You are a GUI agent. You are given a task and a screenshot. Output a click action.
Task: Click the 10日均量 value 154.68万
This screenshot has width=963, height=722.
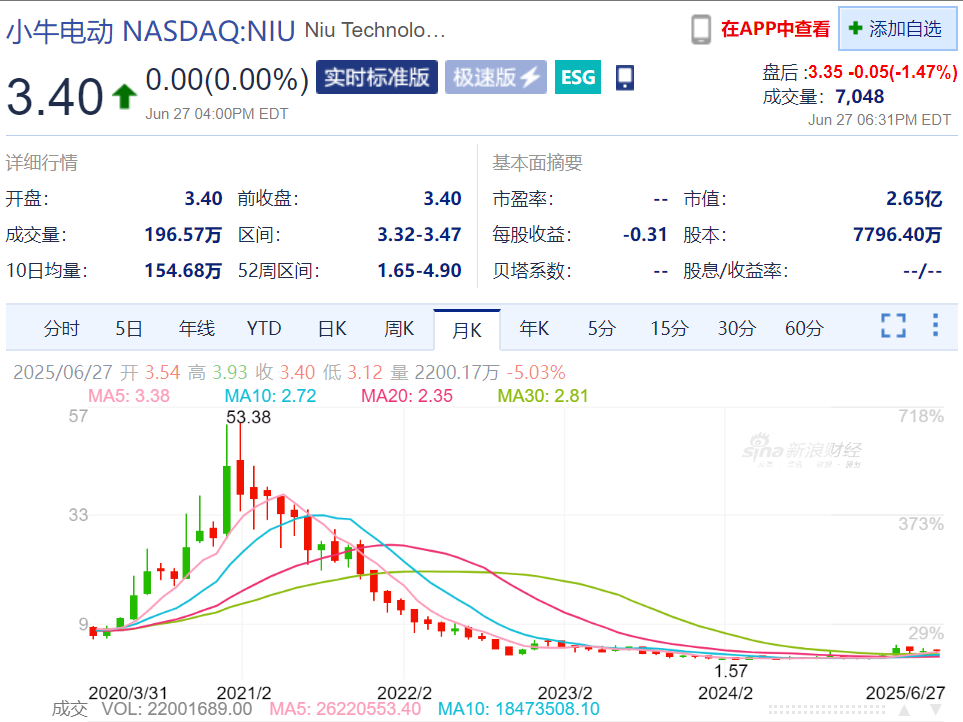click(x=183, y=270)
